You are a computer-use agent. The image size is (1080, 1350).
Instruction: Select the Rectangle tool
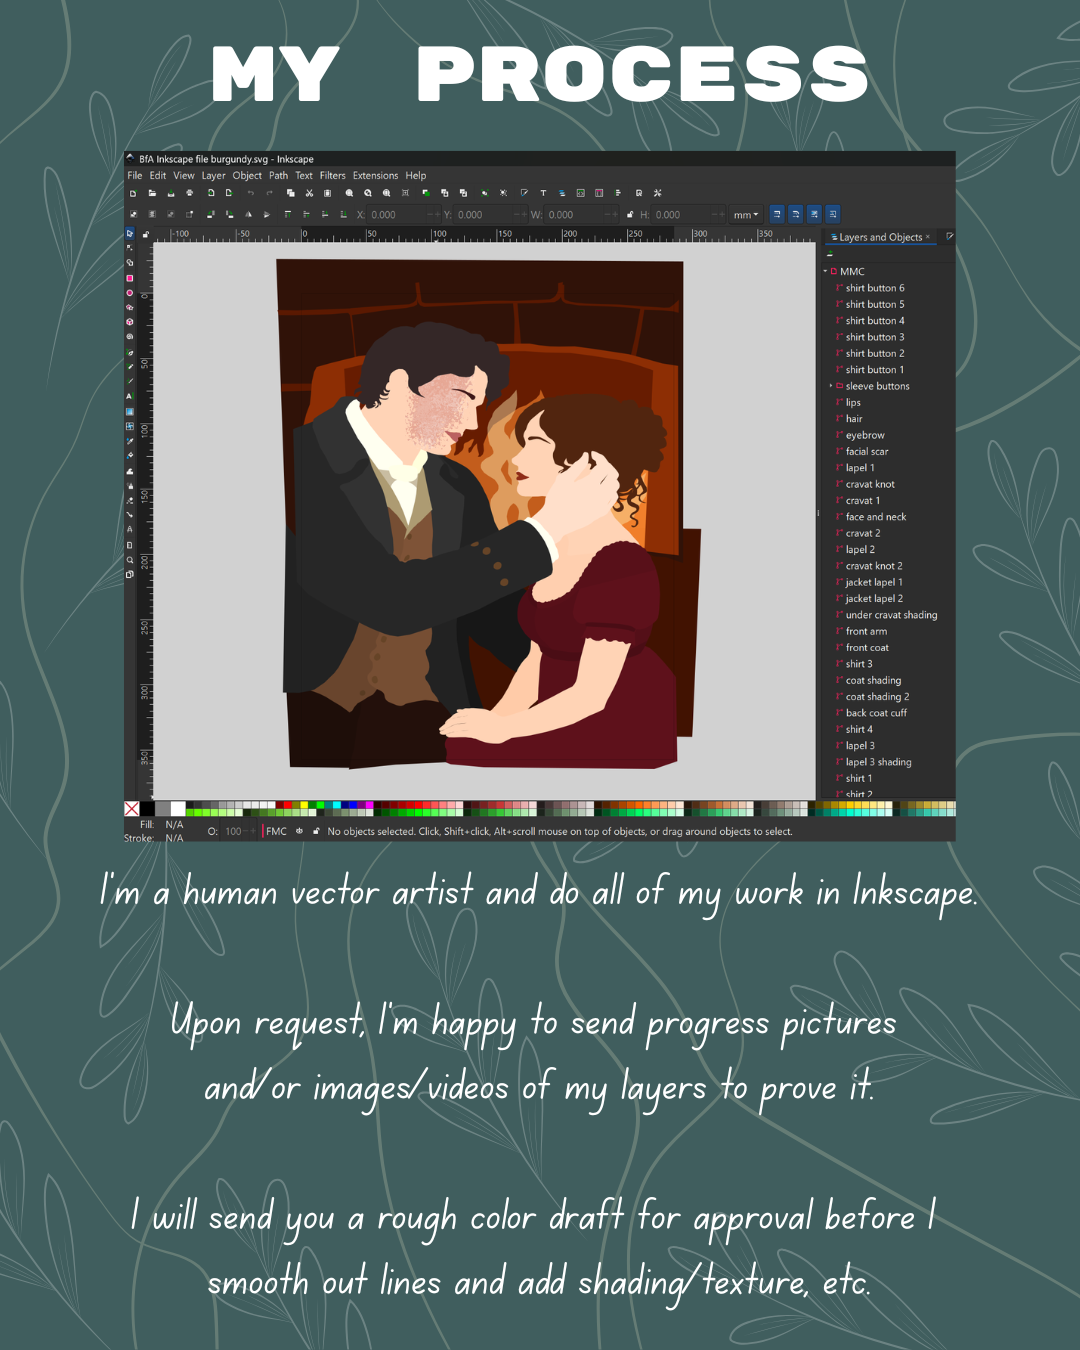point(130,278)
